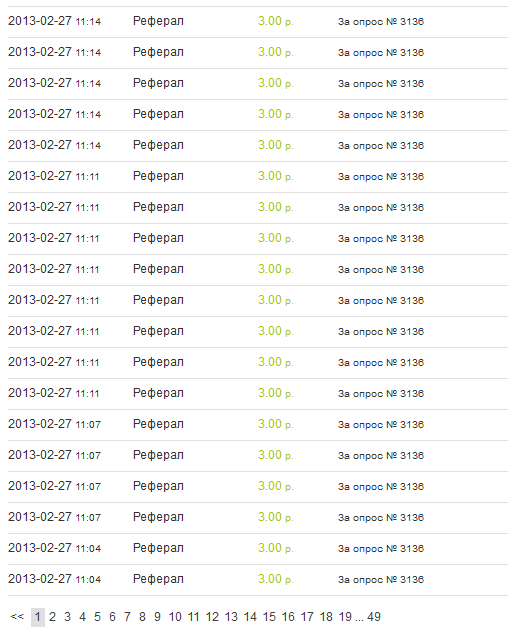Screen dimensions: 515x637
Task: Open page 3 of results
Action: [67, 617]
